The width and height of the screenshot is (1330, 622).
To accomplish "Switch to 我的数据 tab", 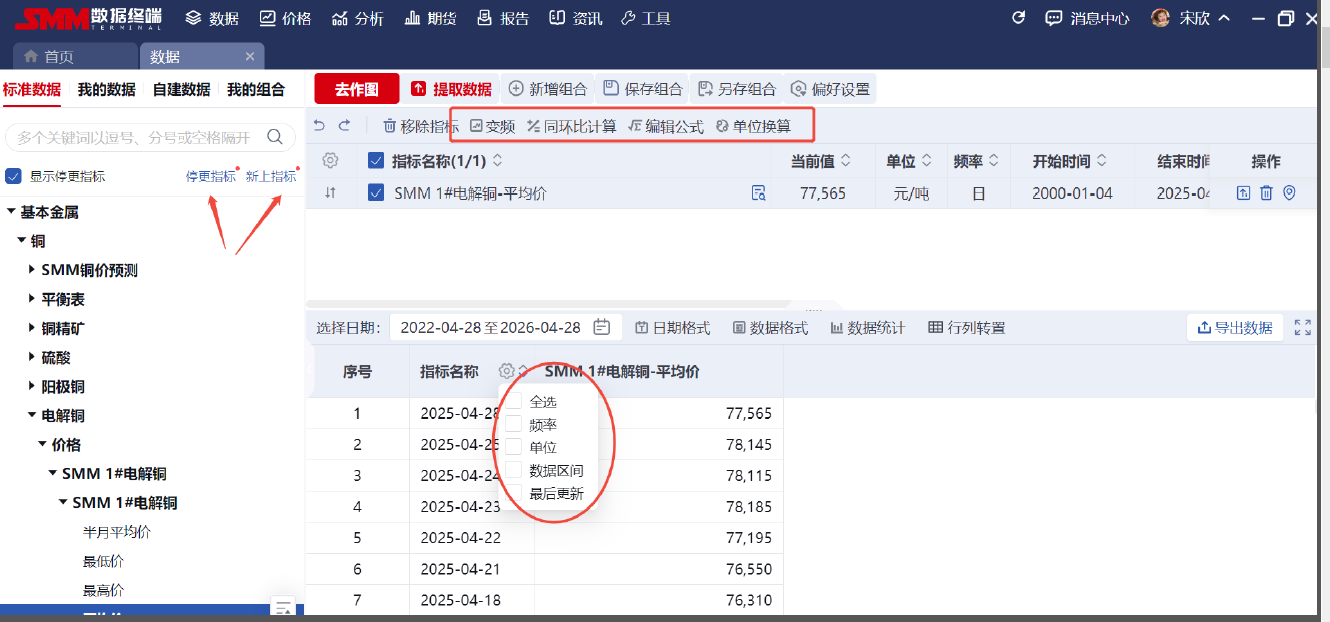I will 107,89.
